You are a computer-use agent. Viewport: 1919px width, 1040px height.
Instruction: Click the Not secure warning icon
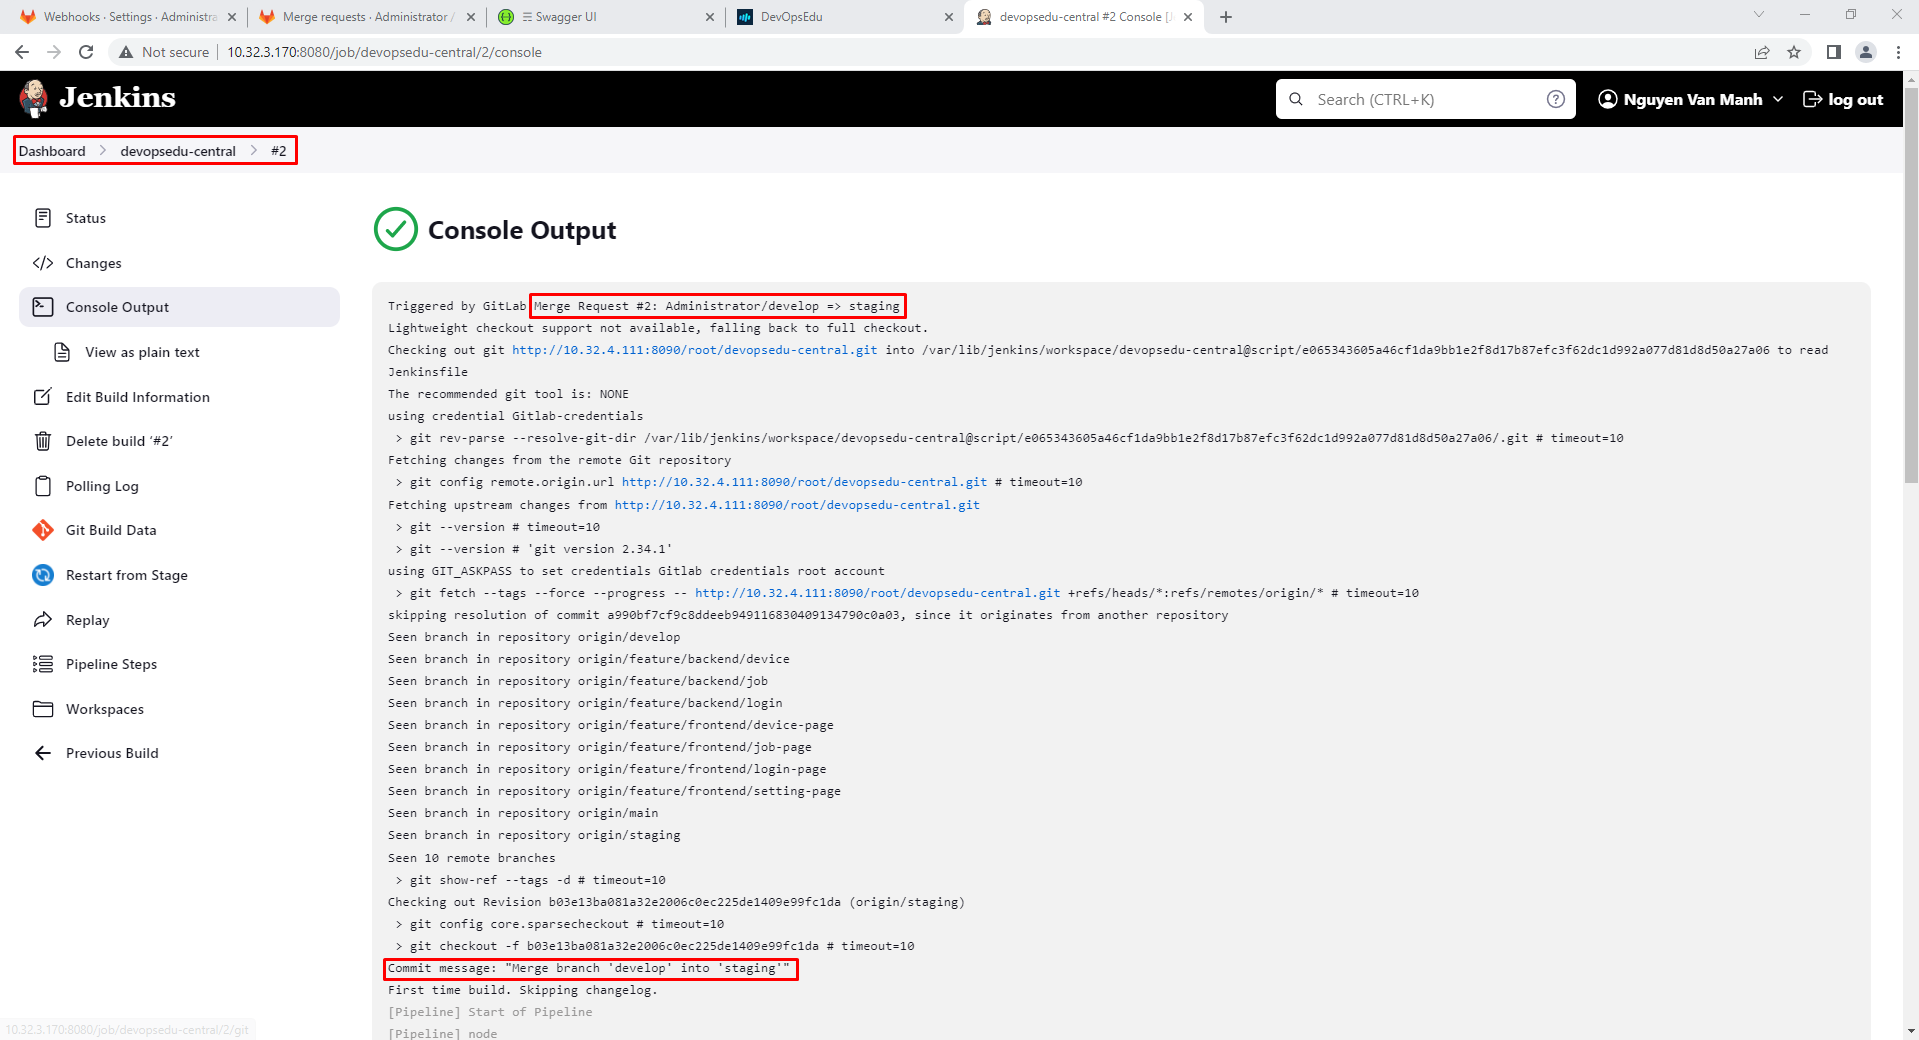(x=126, y=52)
